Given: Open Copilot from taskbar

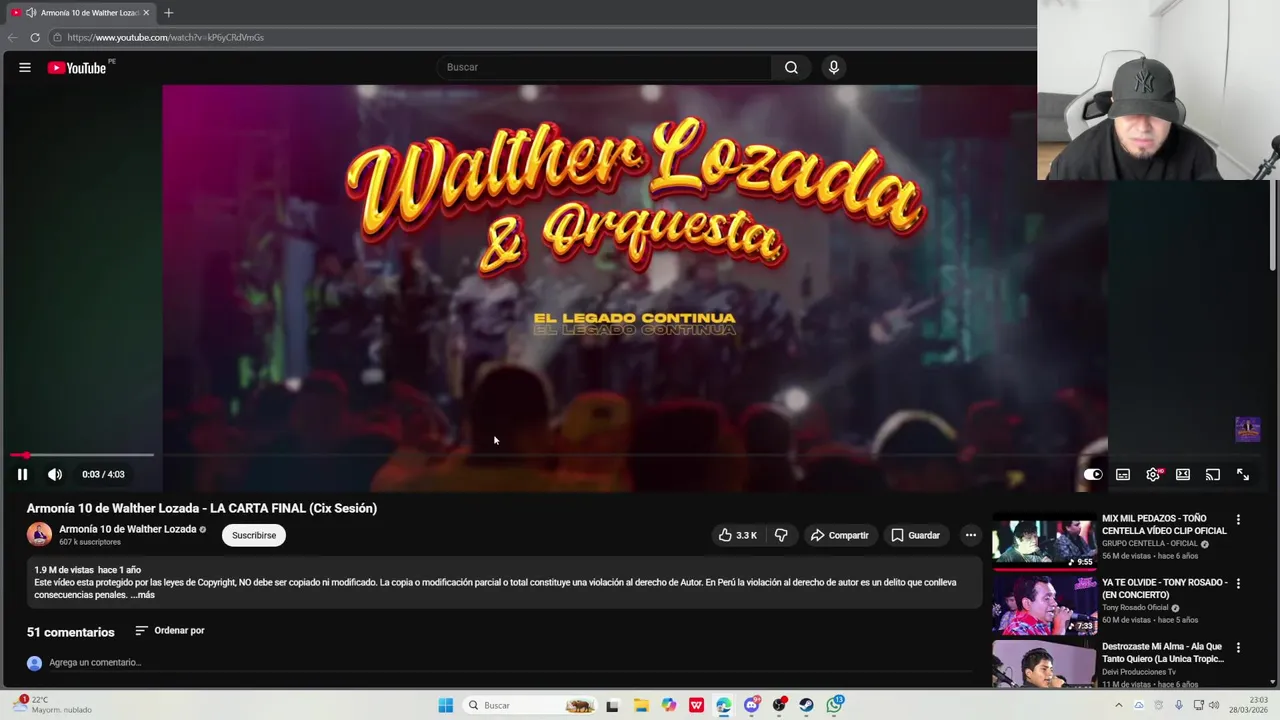Looking at the screenshot, I should coord(669,705).
